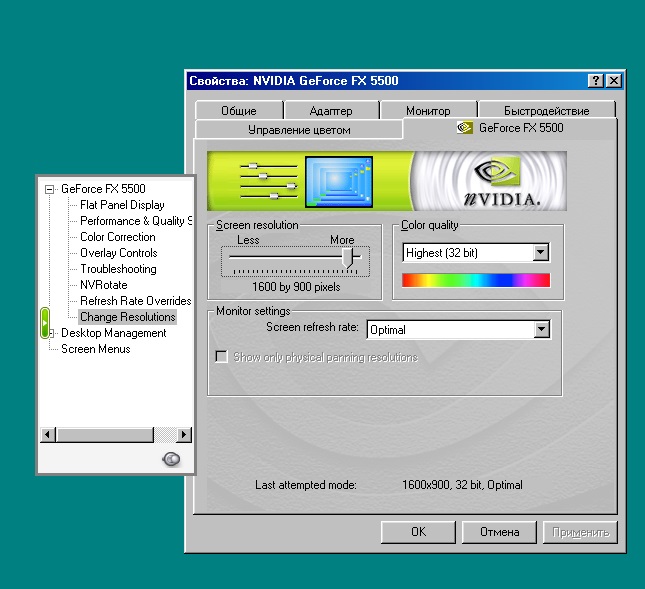Select Change Resolutions tree item
The width and height of the screenshot is (645, 589).
(x=128, y=317)
